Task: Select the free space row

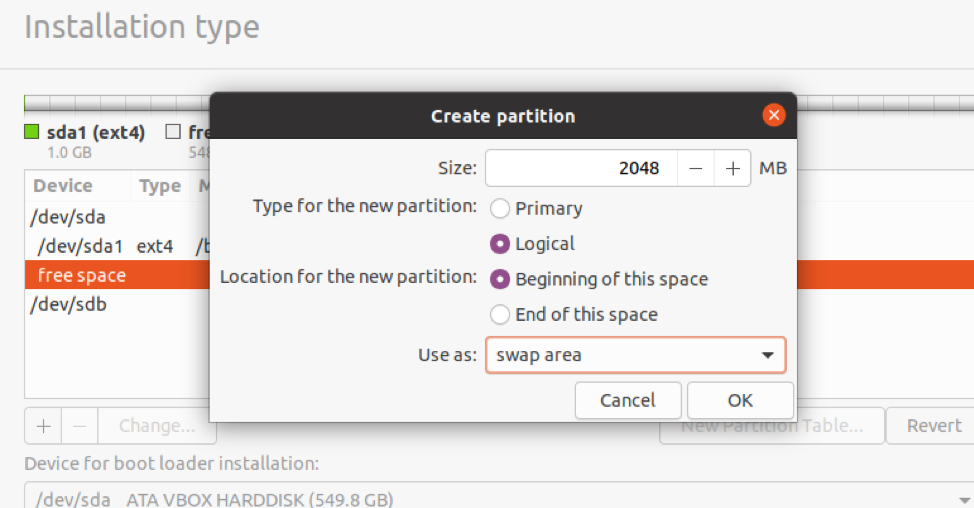Action: click(x=82, y=275)
